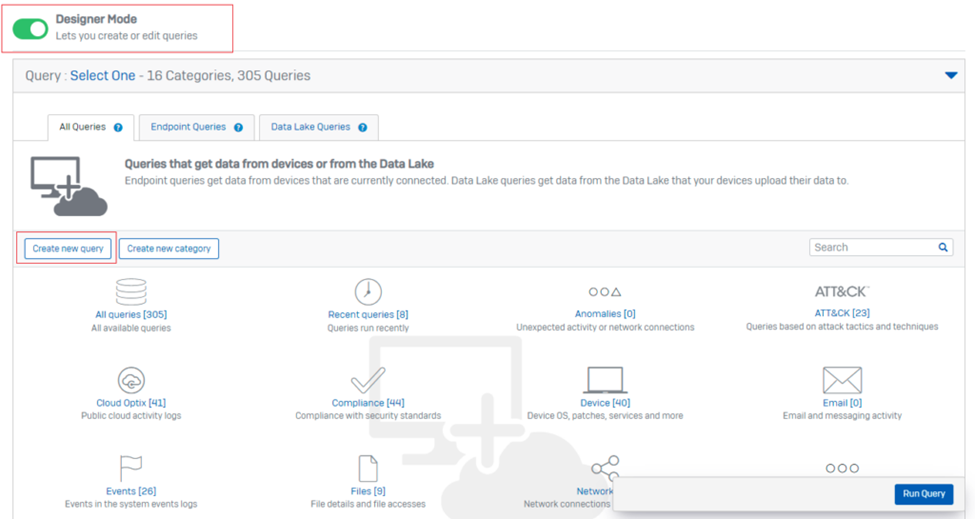Click into the Search input field
The width and height of the screenshot is (975, 519).
872,247
